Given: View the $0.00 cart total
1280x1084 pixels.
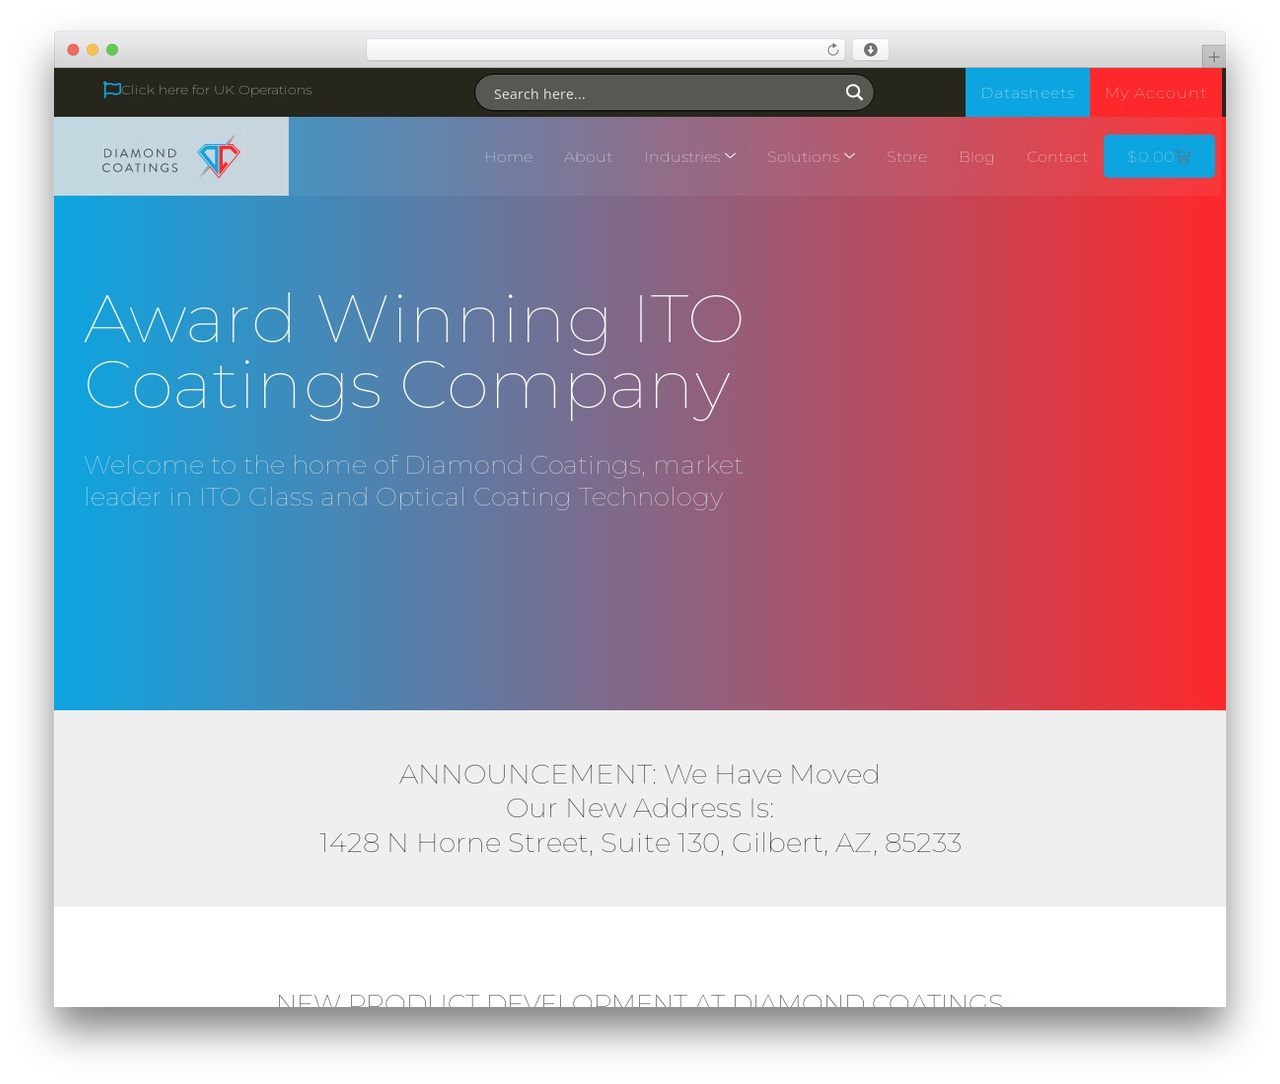Looking at the screenshot, I should click(1150, 157).
